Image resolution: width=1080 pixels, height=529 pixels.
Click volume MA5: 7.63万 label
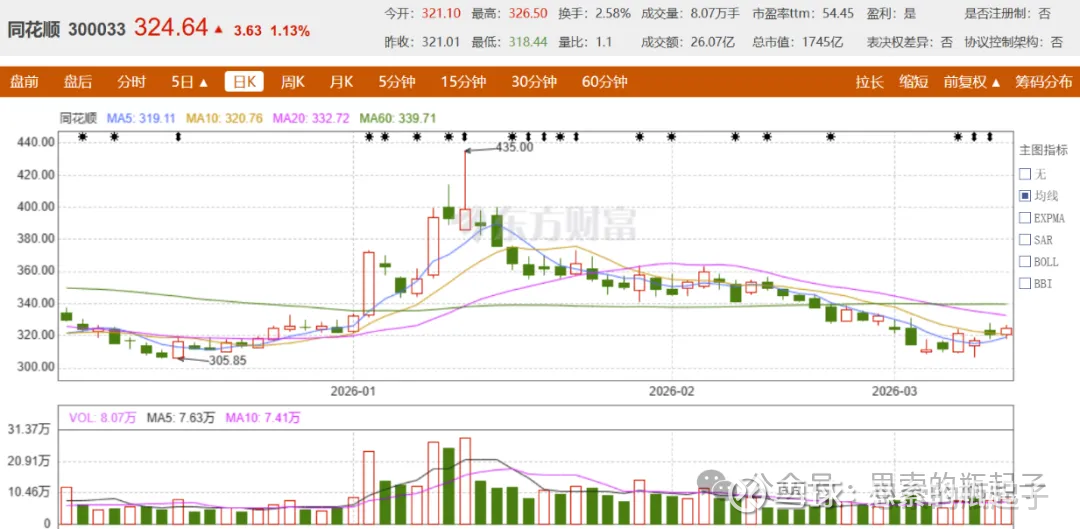tap(183, 417)
